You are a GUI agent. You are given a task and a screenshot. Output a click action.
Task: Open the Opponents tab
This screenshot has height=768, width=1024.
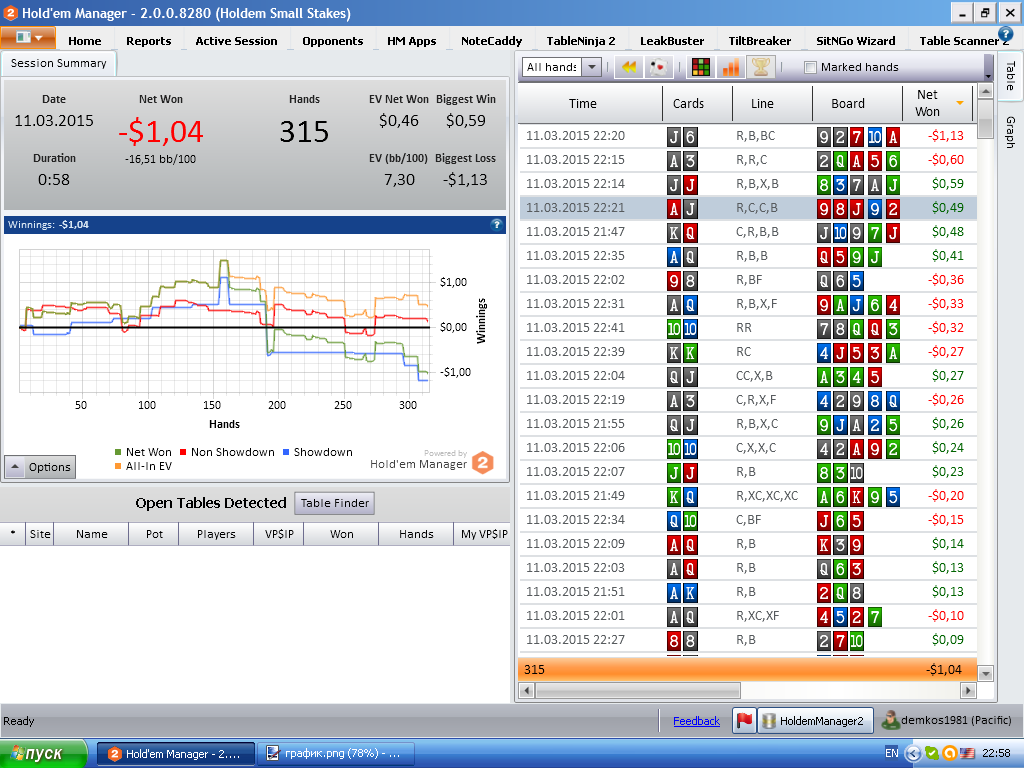332,40
